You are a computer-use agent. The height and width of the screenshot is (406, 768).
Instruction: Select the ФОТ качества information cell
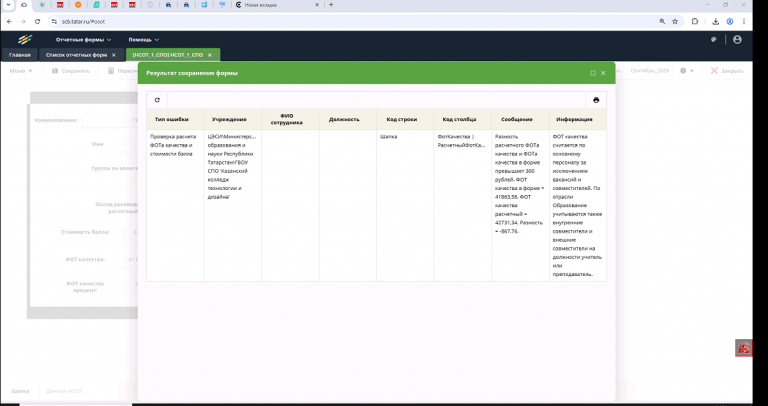[x=577, y=205]
